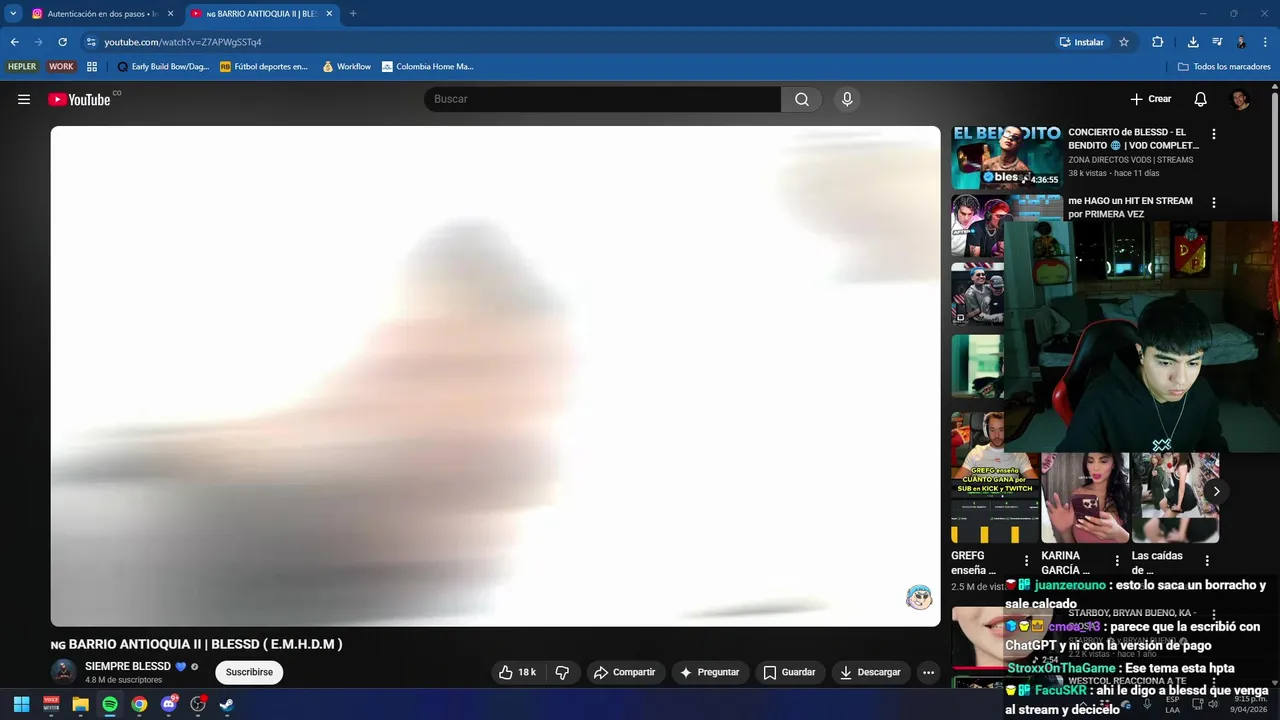Image resolution: width=1280 pixels, height=720 pixels.
Task: Open options for Las caídas short
Action: pyautogui.click(x=1207, y=561)
